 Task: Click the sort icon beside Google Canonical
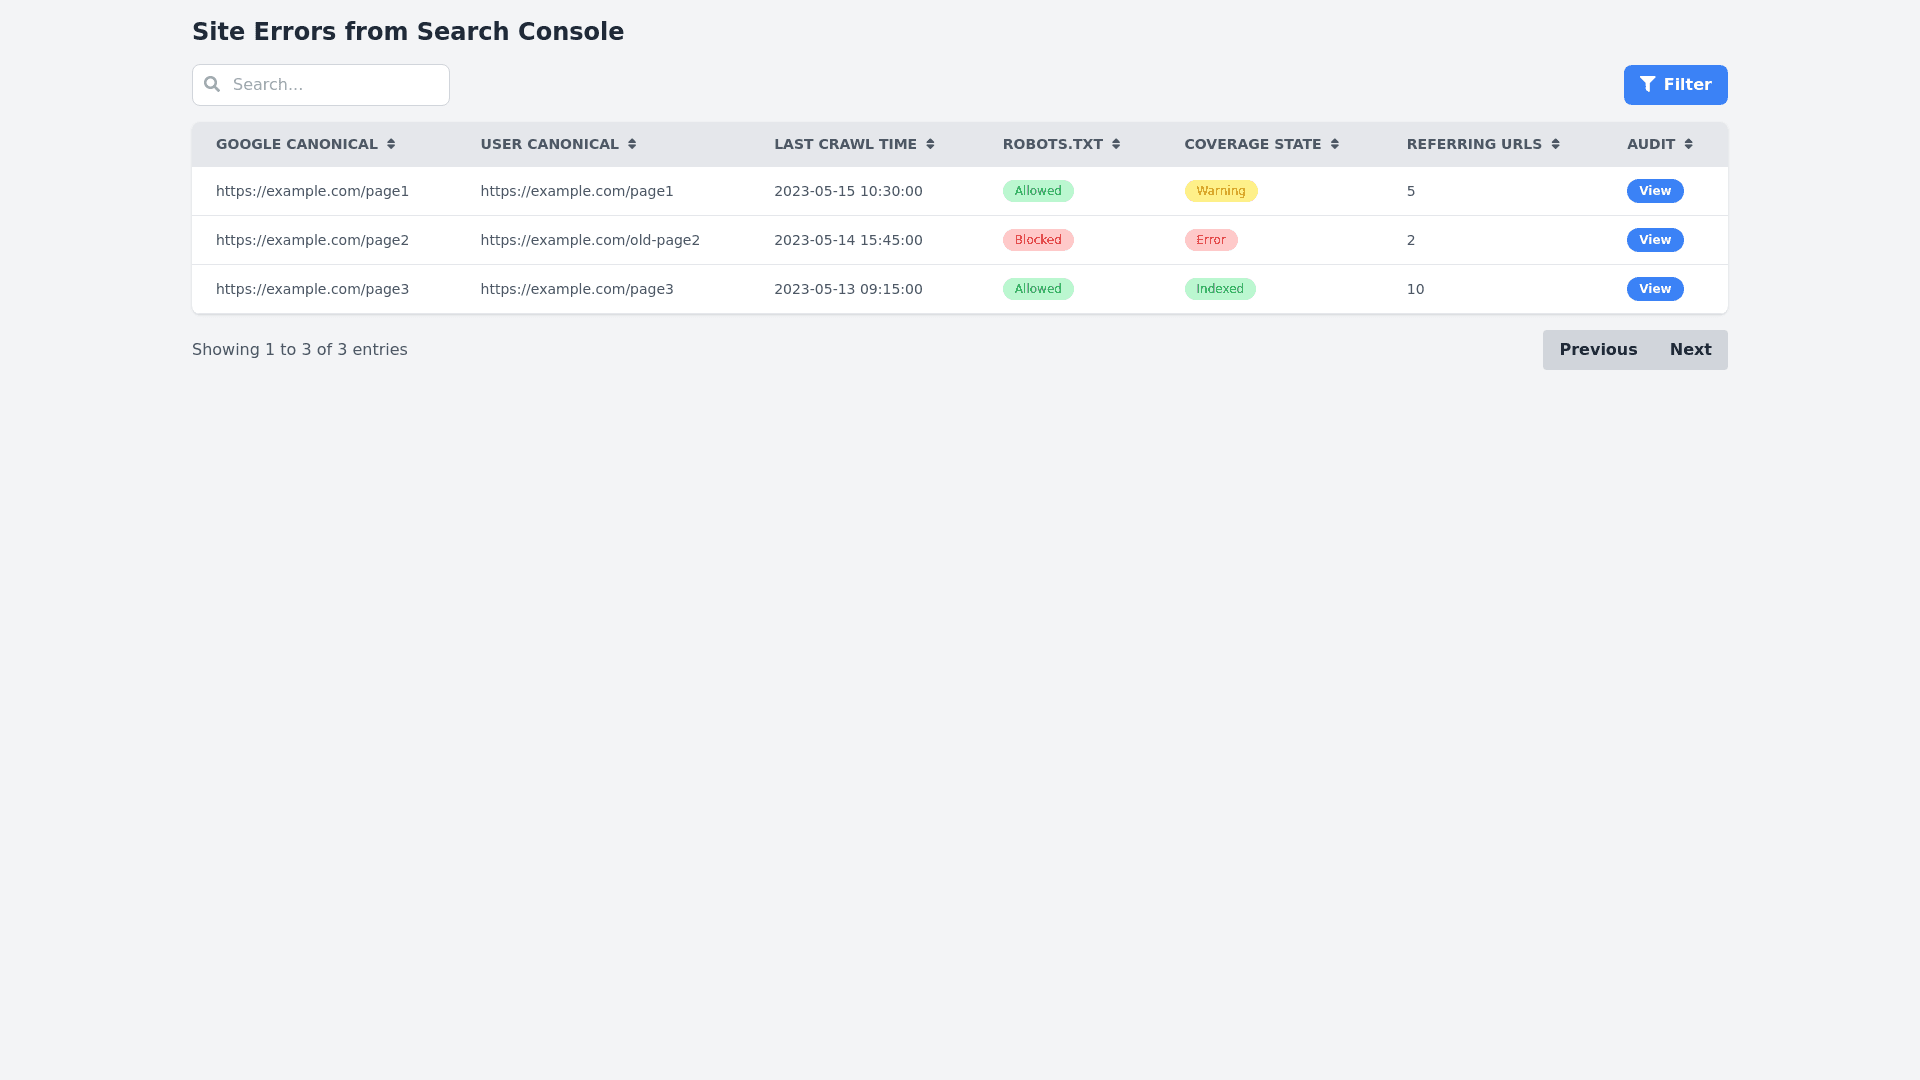[391, 144]
